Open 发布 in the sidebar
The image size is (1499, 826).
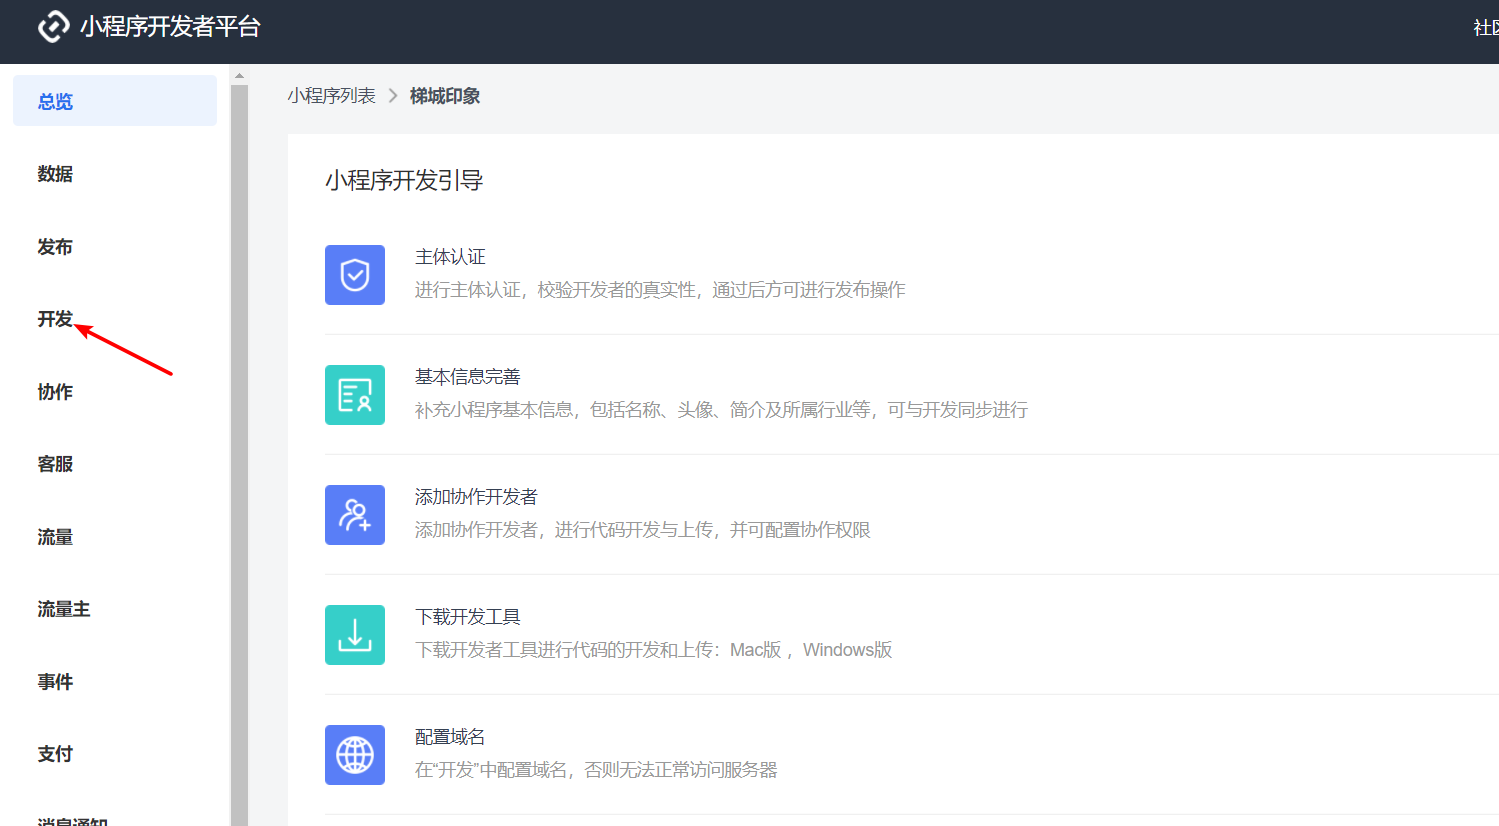55,247
